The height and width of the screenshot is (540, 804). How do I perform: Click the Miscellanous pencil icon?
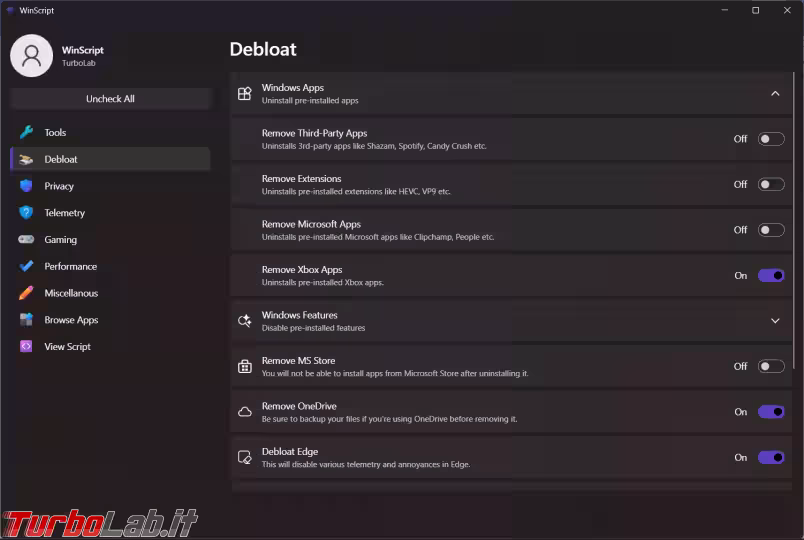tap(26, 293)
